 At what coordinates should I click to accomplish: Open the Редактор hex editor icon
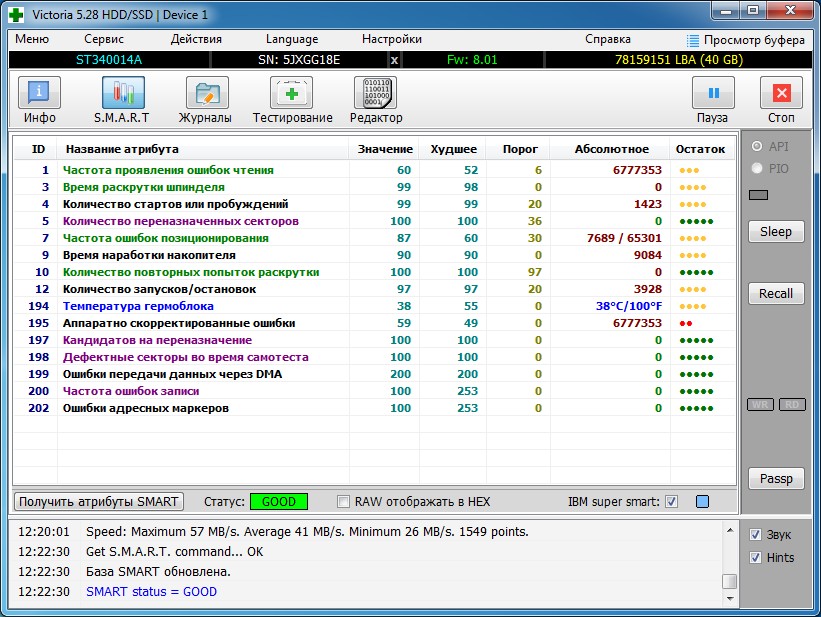pyautogui.click(x=375, y=93)
